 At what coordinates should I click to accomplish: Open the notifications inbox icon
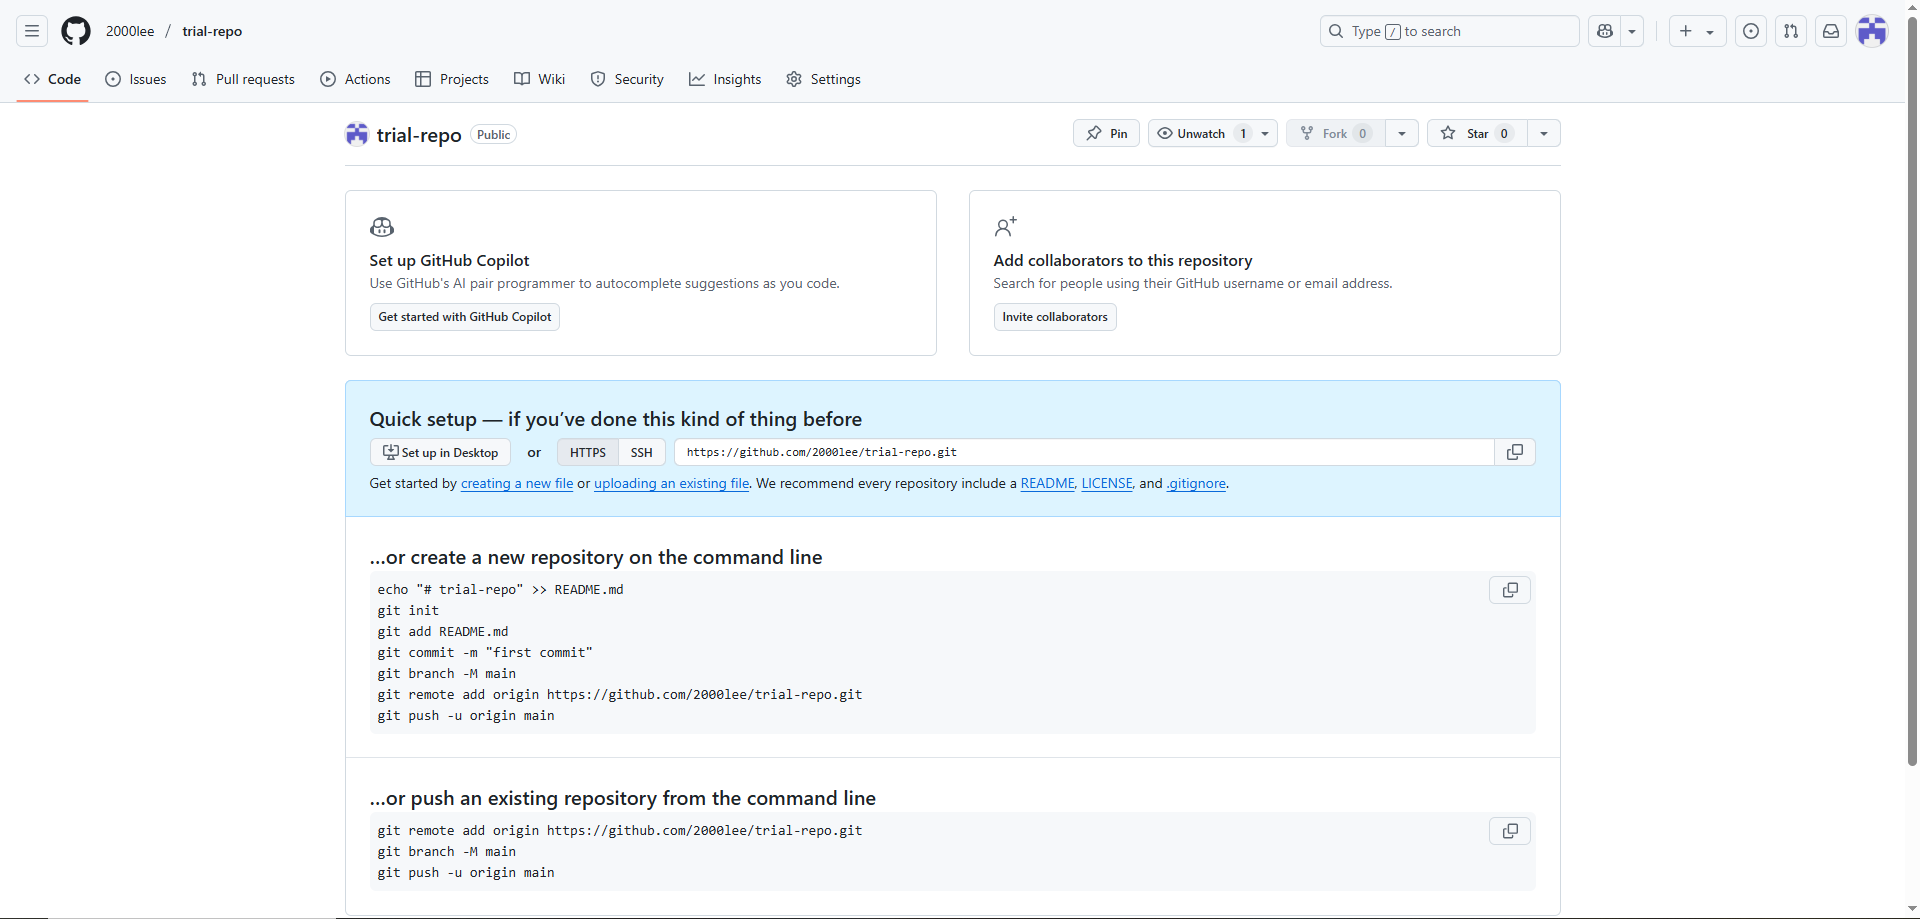tap(1831, 31)
